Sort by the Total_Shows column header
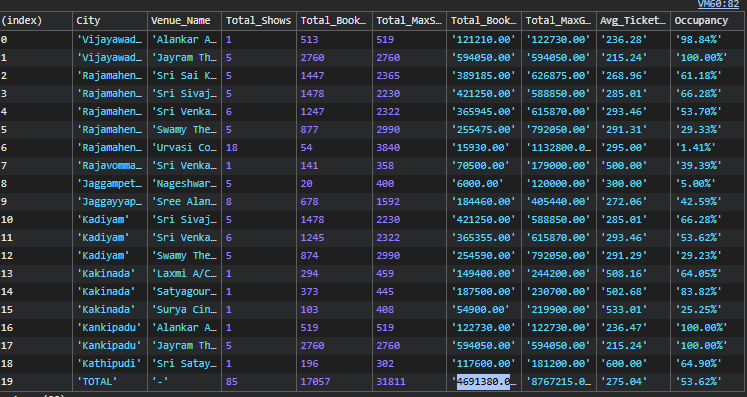The height and width of the screenshot is (397, 747). pyautogui.click(x=259, y=21)
